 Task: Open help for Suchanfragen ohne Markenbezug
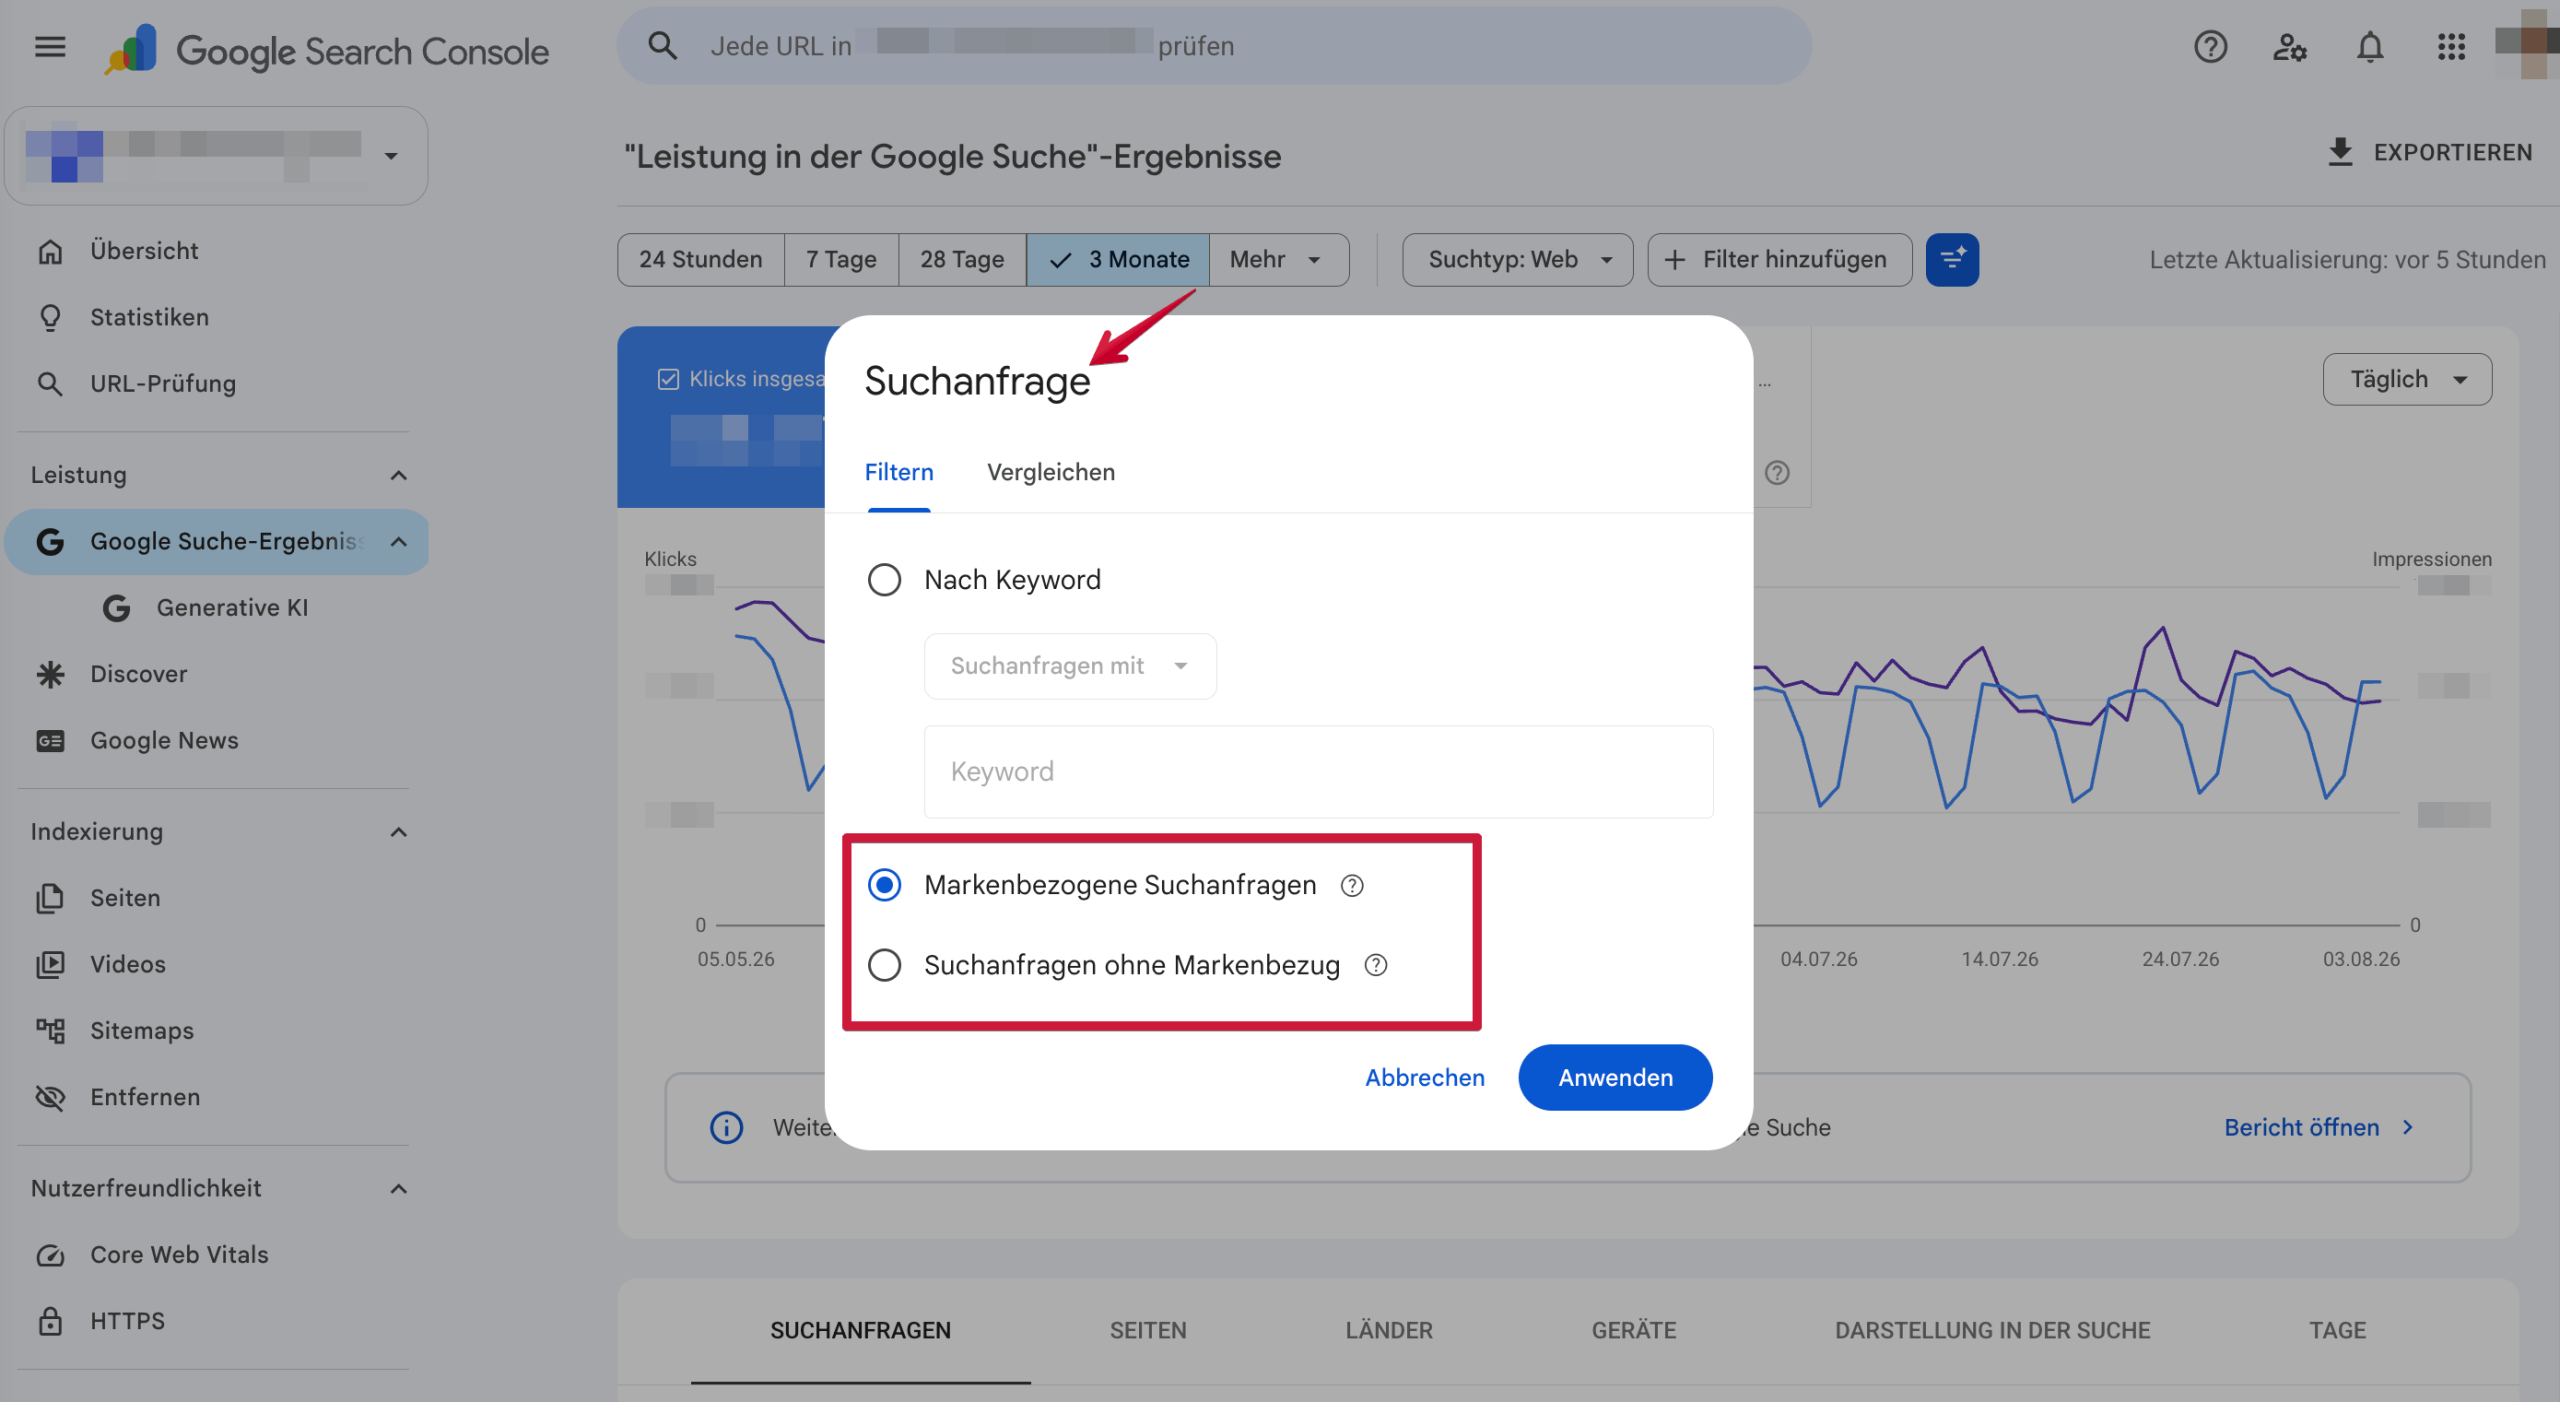[1376, 965]
